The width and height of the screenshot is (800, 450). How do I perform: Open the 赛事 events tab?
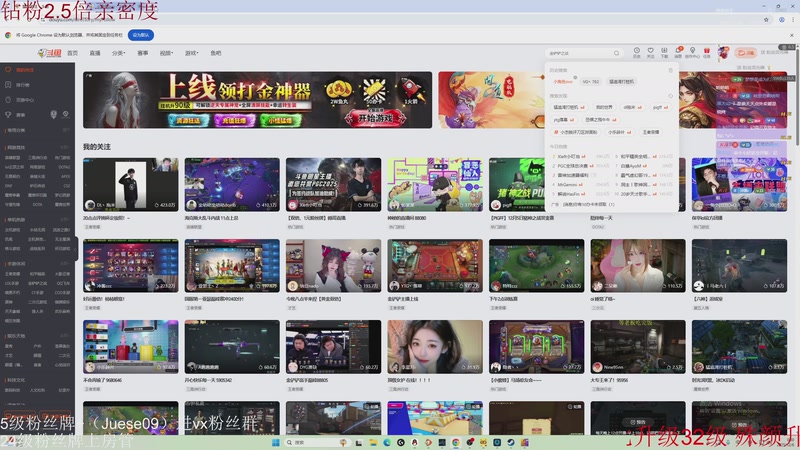(143, 53)
